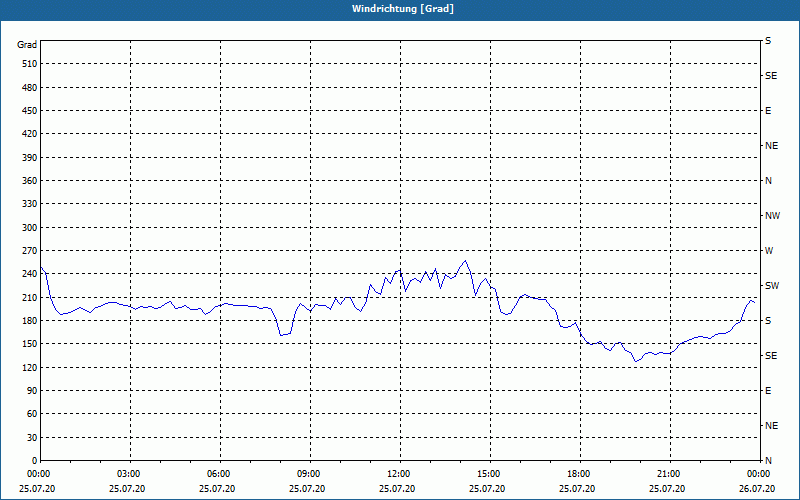The width and height of the screenshot is (800, 500).
Task: Click the 30 degree axis label
Action: pyautogui.click(x=32, y=437)
